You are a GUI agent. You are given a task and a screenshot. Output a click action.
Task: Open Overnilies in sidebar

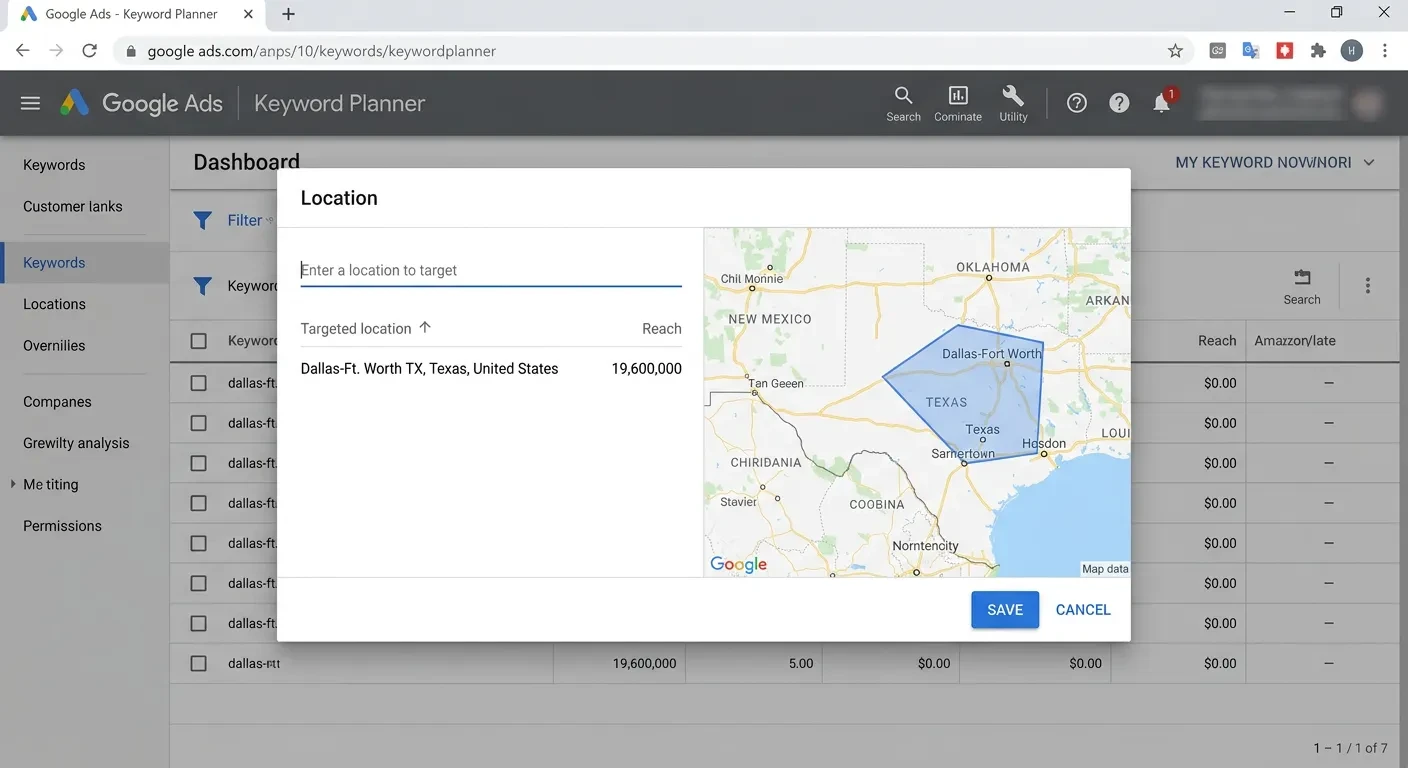[x=54, y=345]
